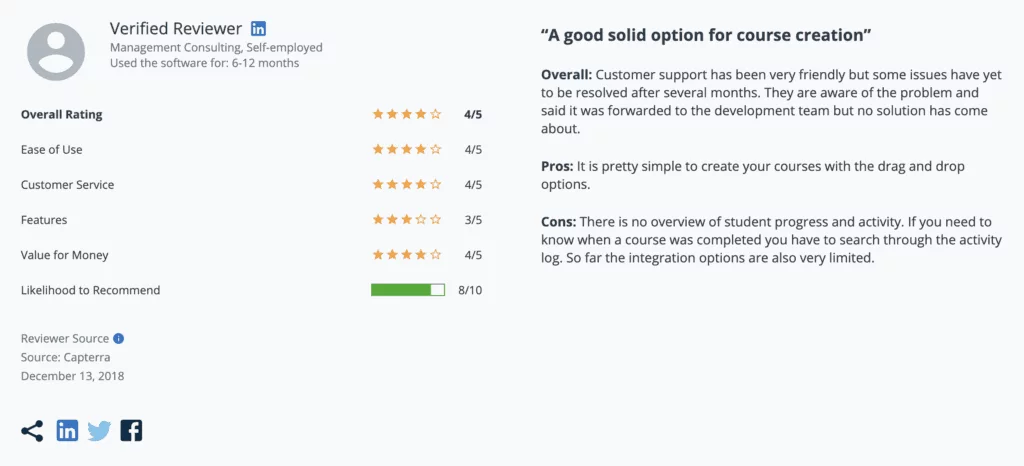Viewport: 1024px width, 466px height.
Task: Click the 8/10 recommendation score
Action: point(470,290)
